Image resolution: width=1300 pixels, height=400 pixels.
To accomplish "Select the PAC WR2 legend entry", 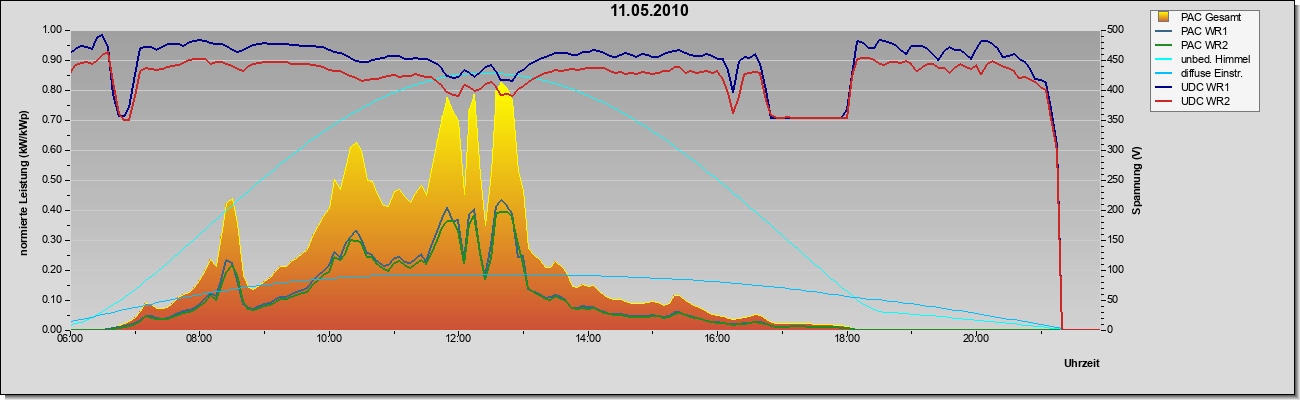I will point(1201,45).
